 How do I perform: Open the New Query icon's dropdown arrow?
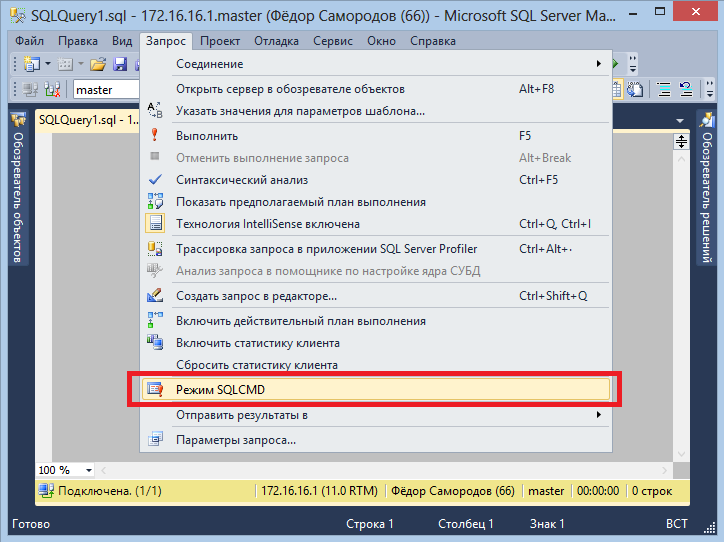pos(48,64)
